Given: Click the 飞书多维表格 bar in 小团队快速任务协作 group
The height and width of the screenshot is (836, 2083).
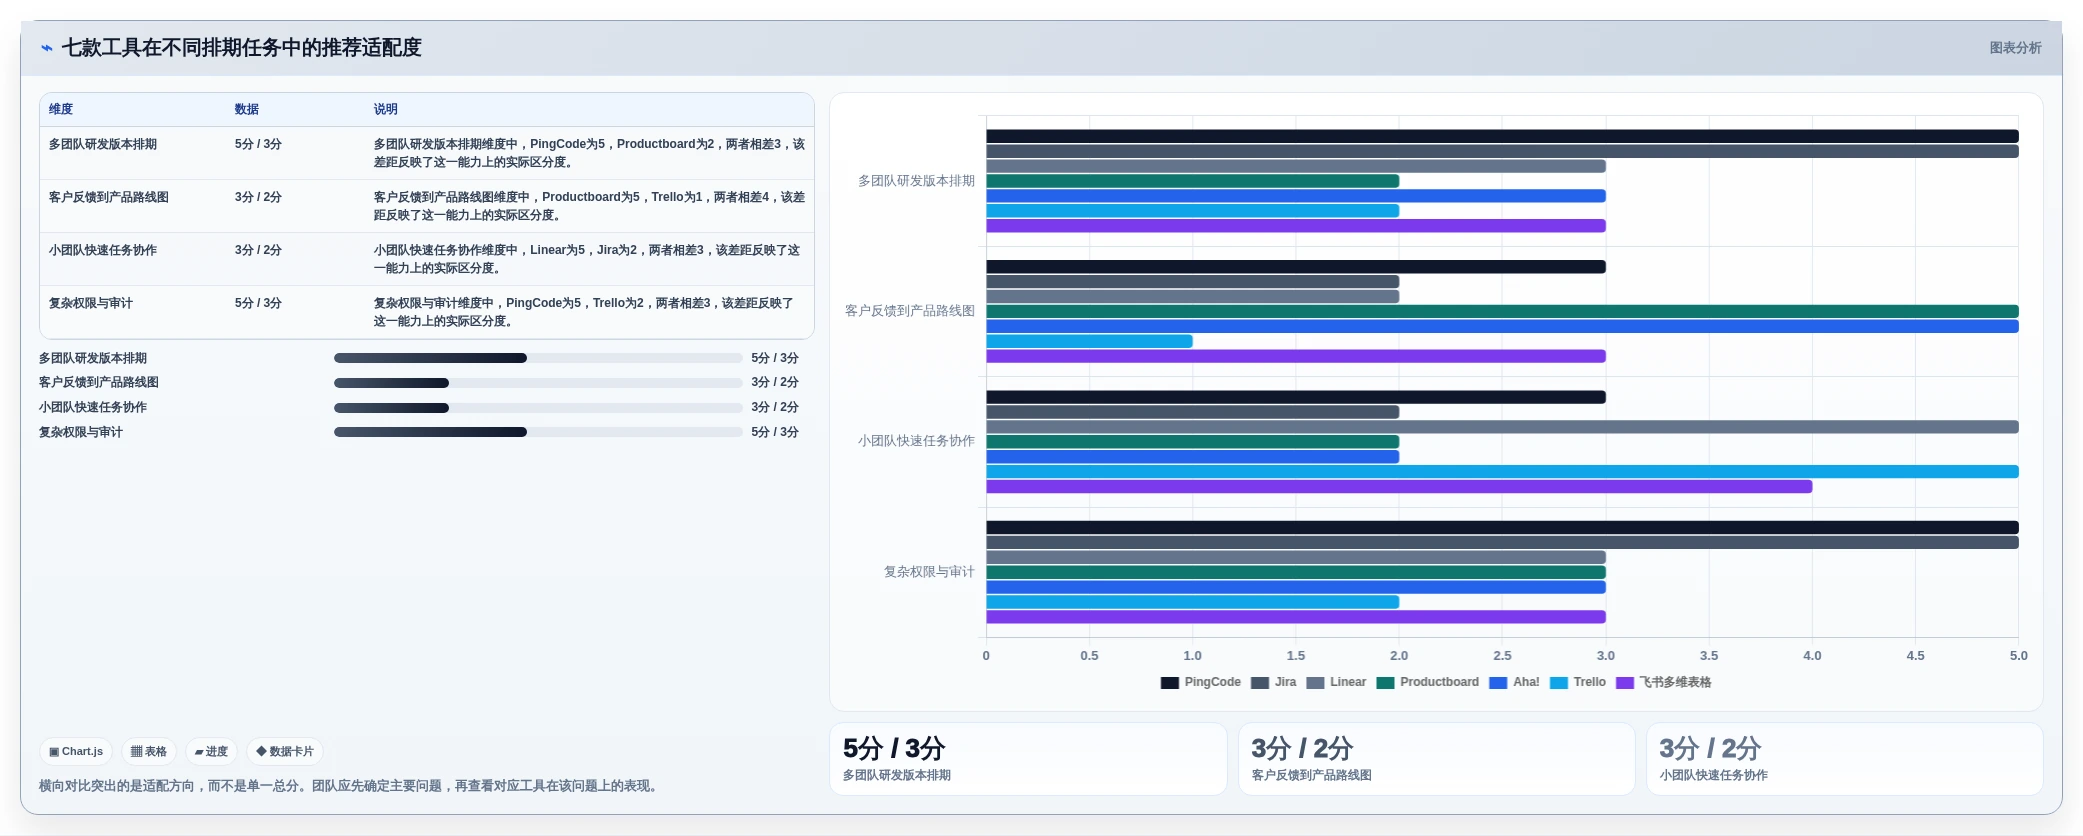Looking at the screenshot, I should click(1399, 487).
